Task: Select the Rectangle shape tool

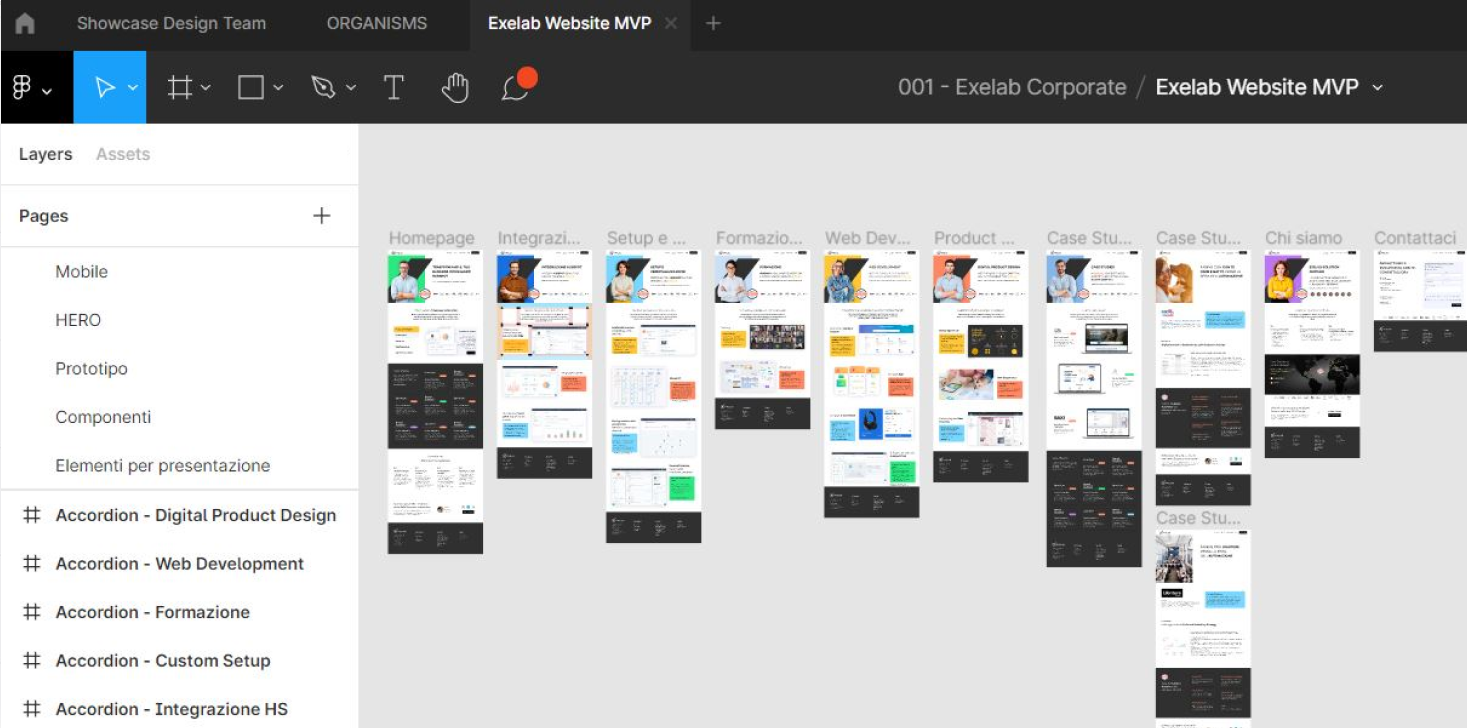Action: (251, 88)
